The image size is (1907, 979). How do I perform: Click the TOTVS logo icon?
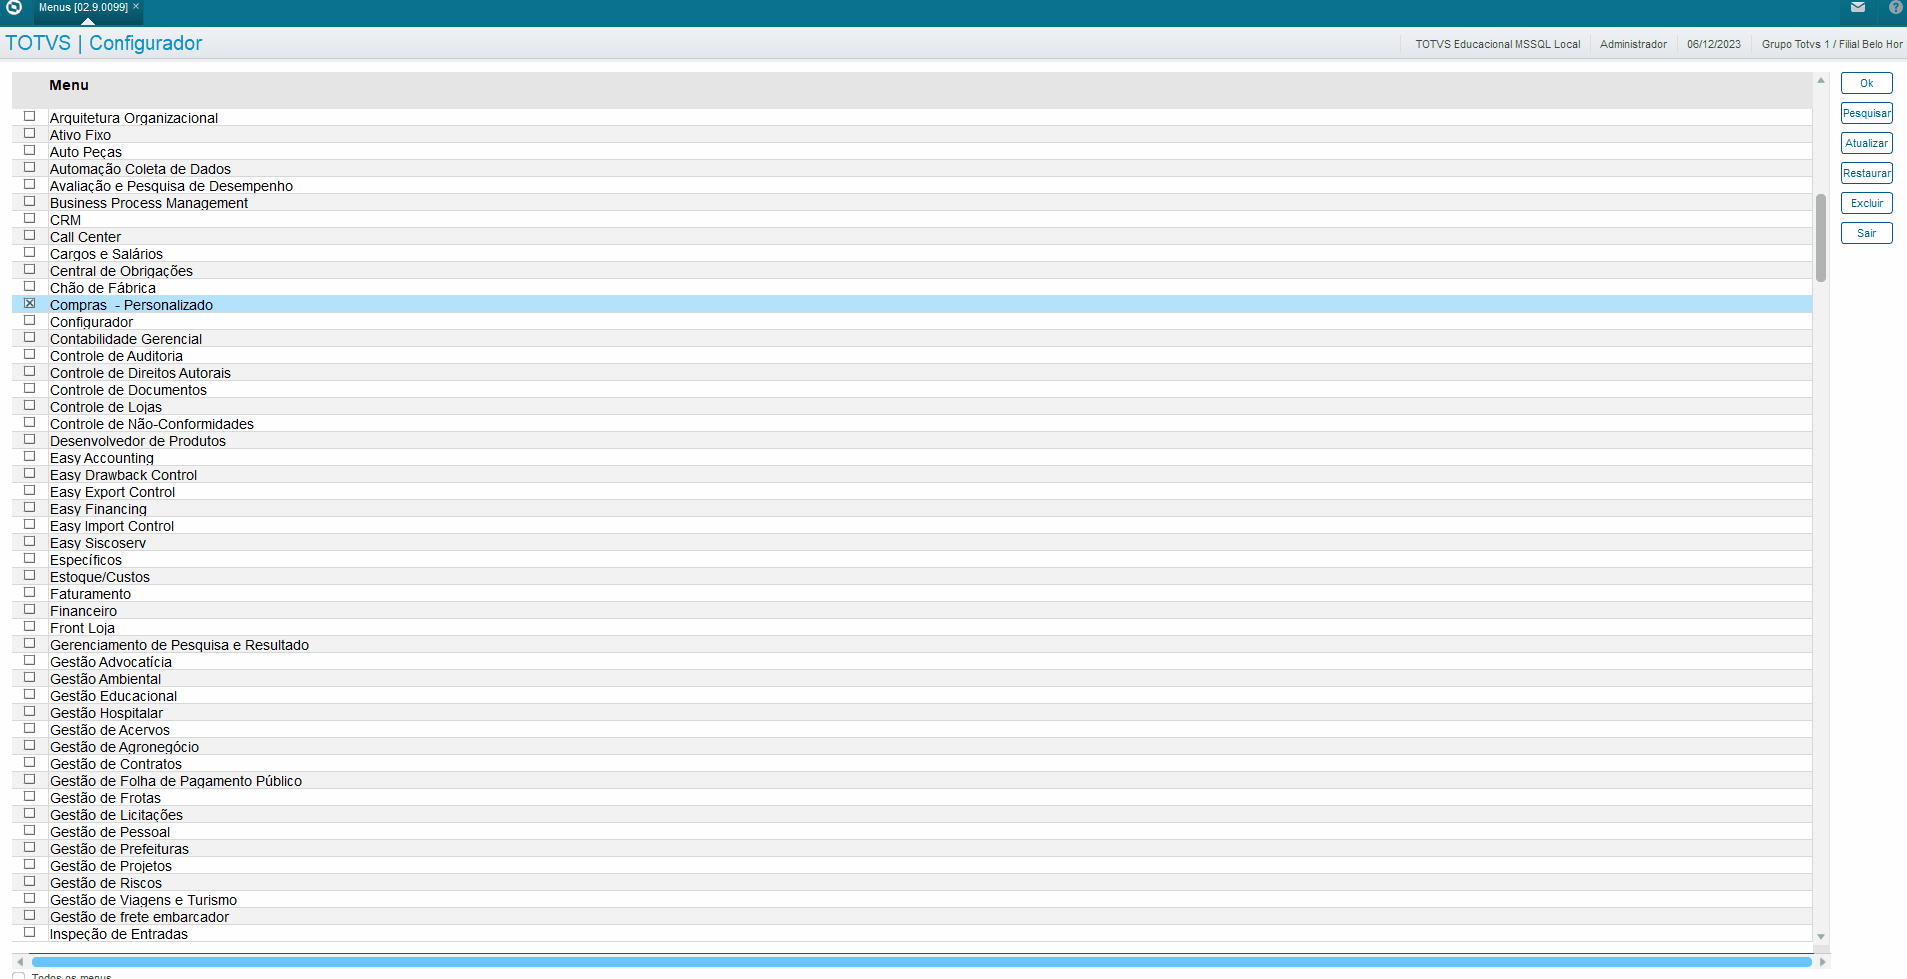click(x=14, y=8)
